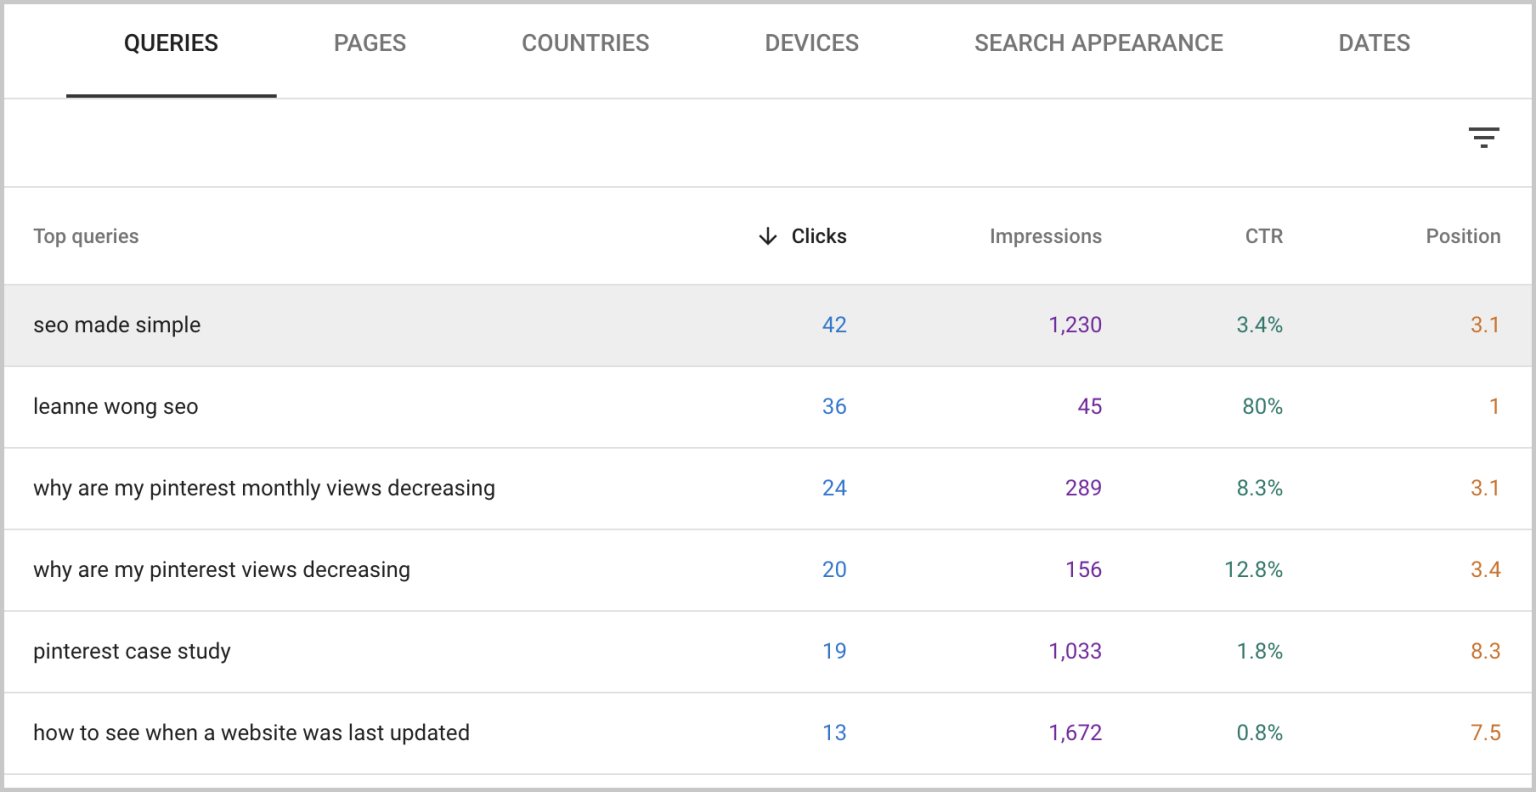
Task: Click the sort arrow next to Clicks
Action: click(x=766, y=236)
